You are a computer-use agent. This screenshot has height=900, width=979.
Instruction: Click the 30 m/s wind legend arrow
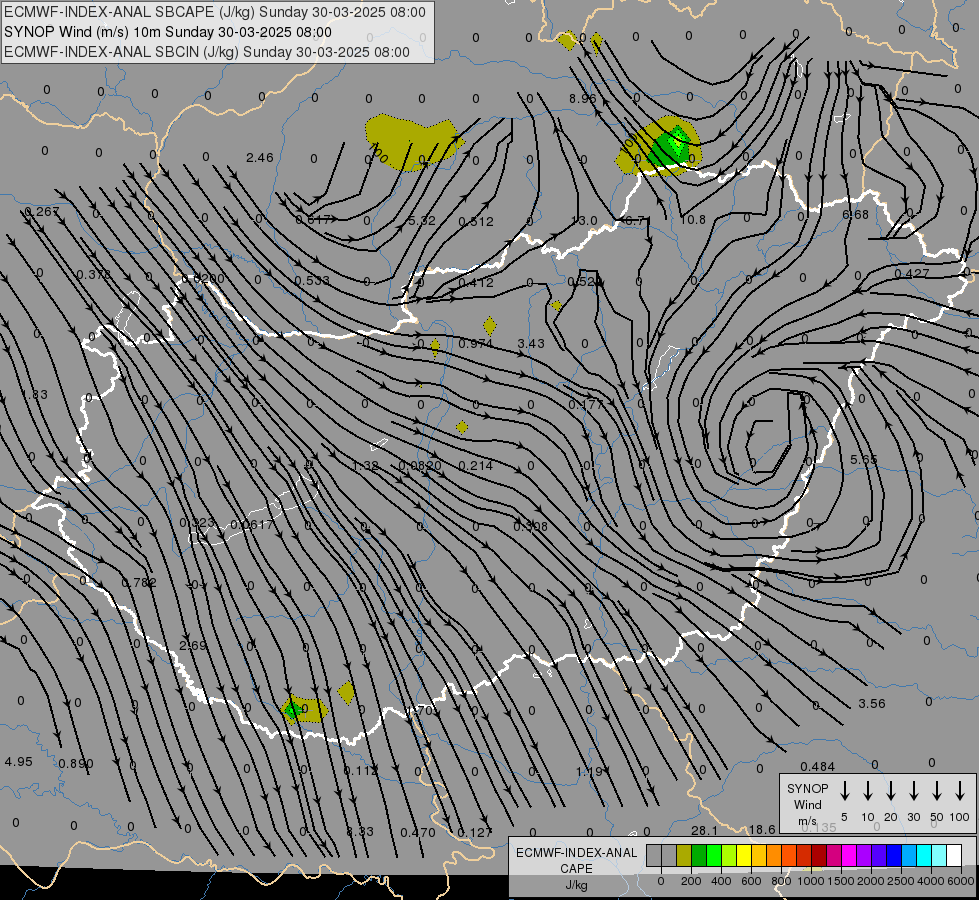(913, 791)
